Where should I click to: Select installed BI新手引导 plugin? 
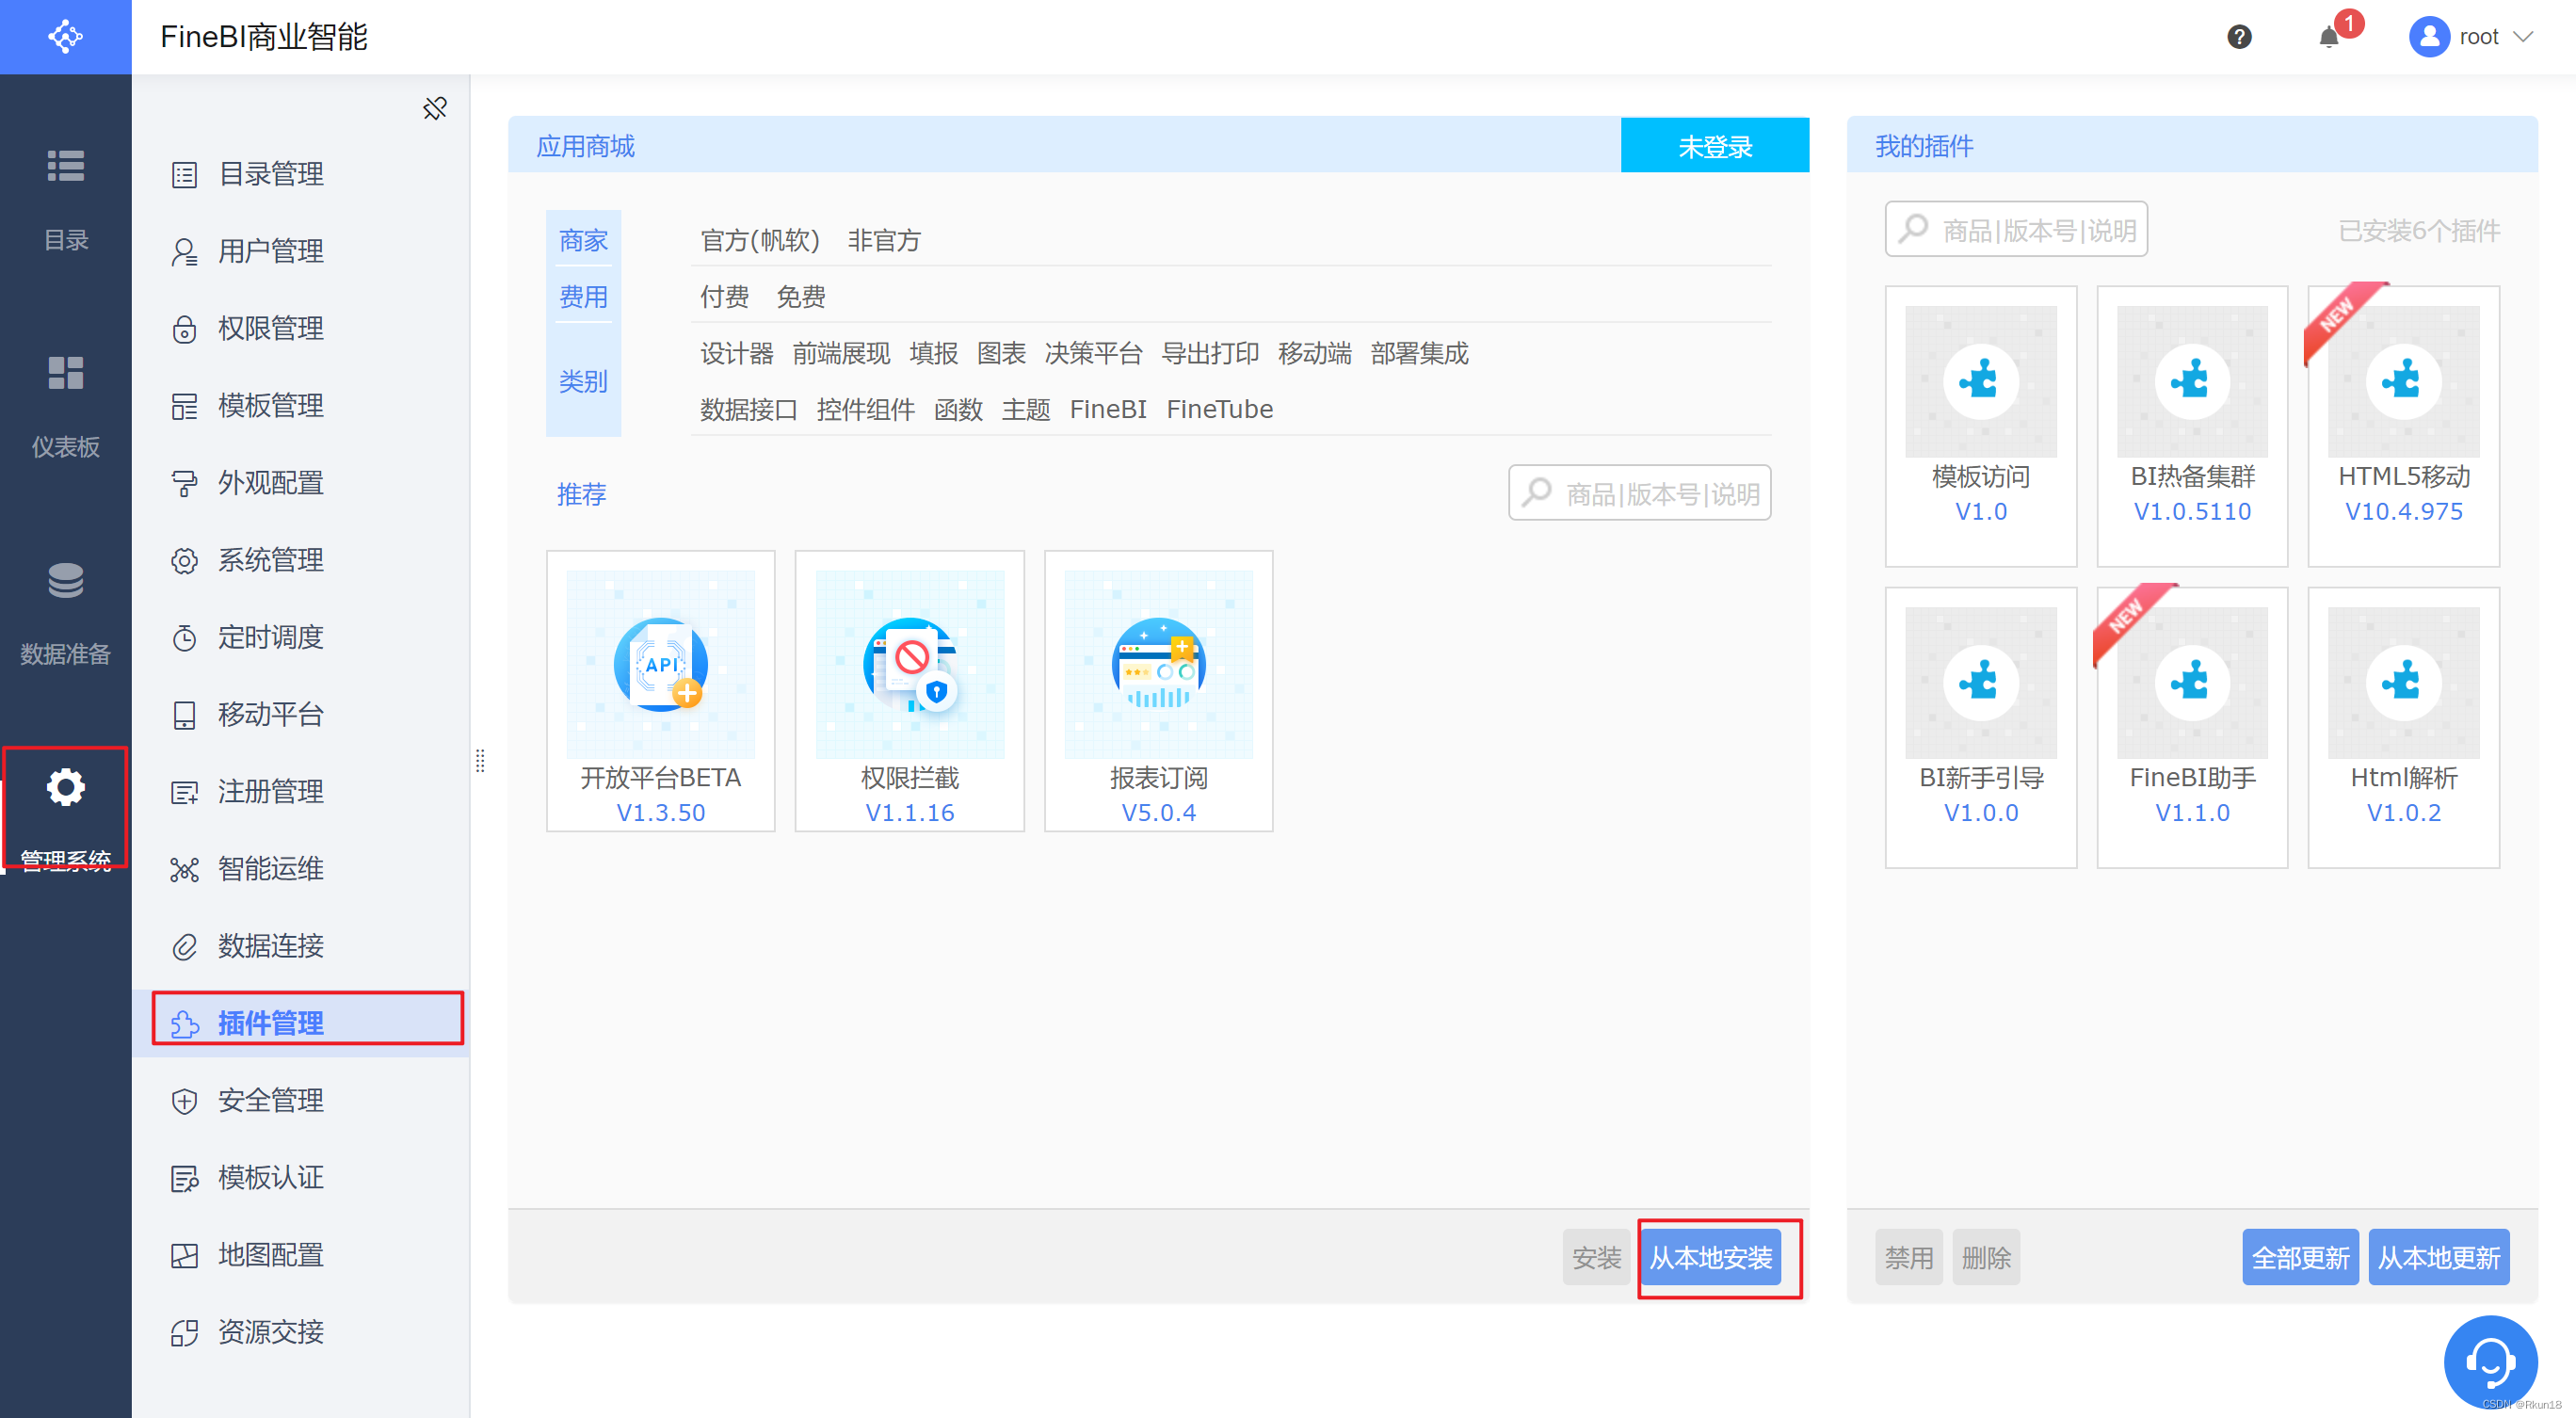click(x=1980, y=727)
